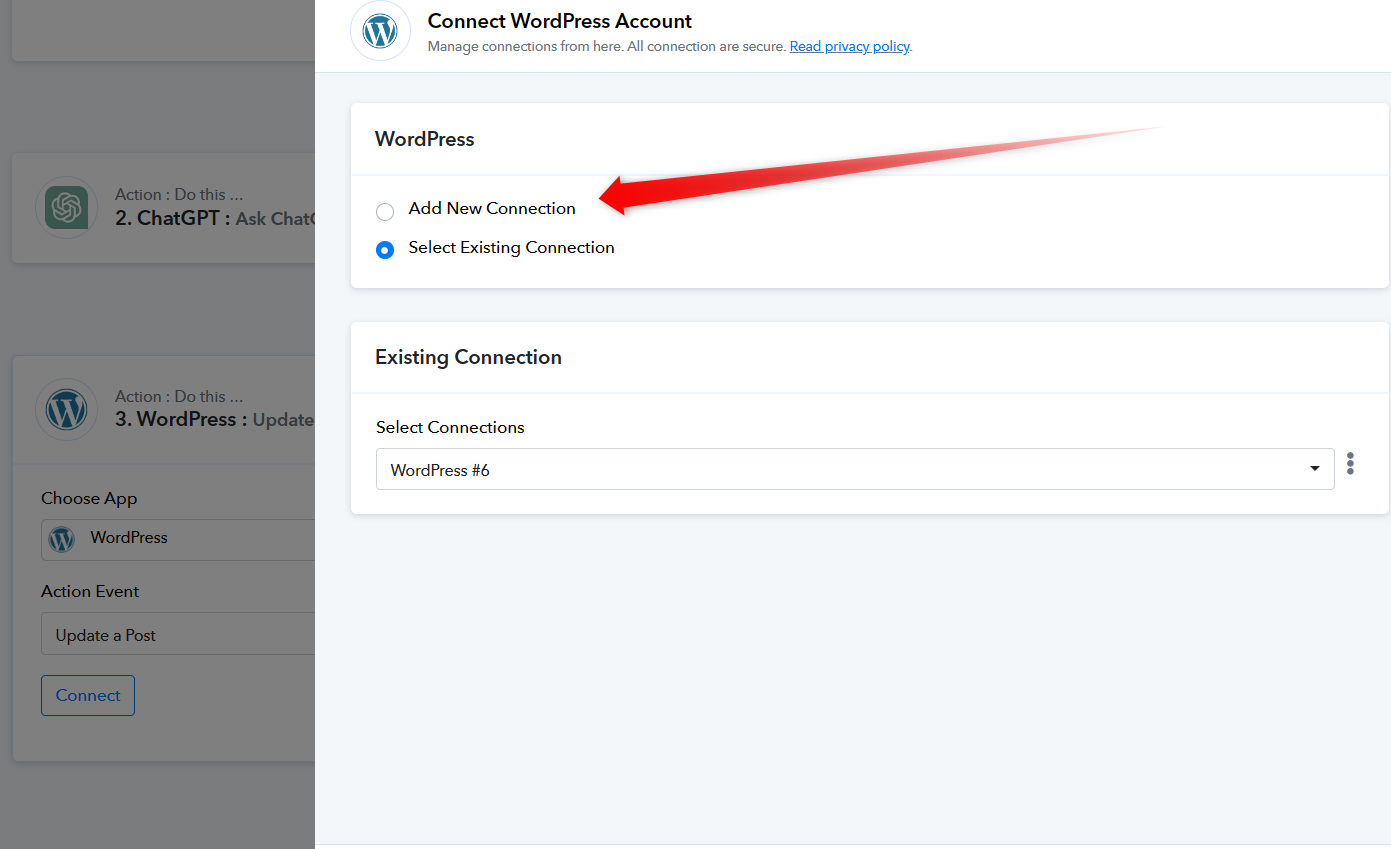Open the Read privacy policy link
Image resolution: width=1391 pixels, height=849 pixels.
coord(849,46)
